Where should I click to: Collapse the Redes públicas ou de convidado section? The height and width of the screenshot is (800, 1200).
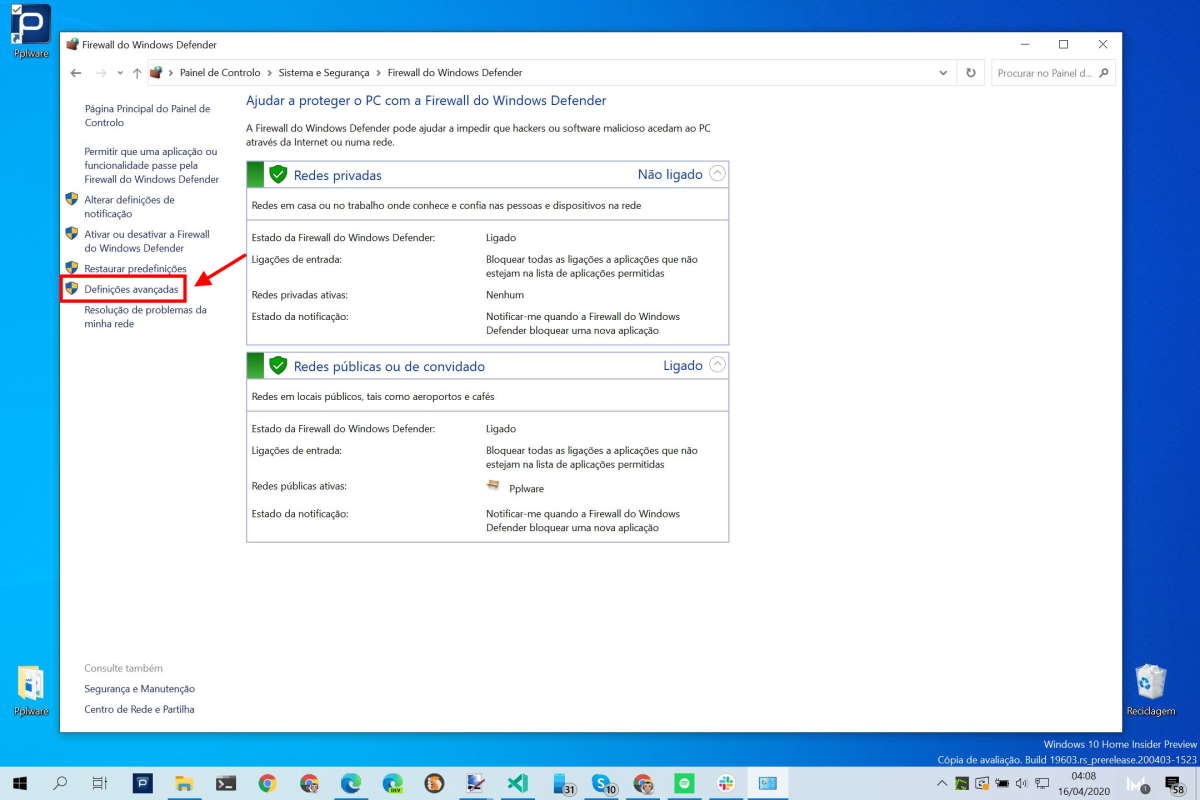pyautogui.click(x=716, y=365)
